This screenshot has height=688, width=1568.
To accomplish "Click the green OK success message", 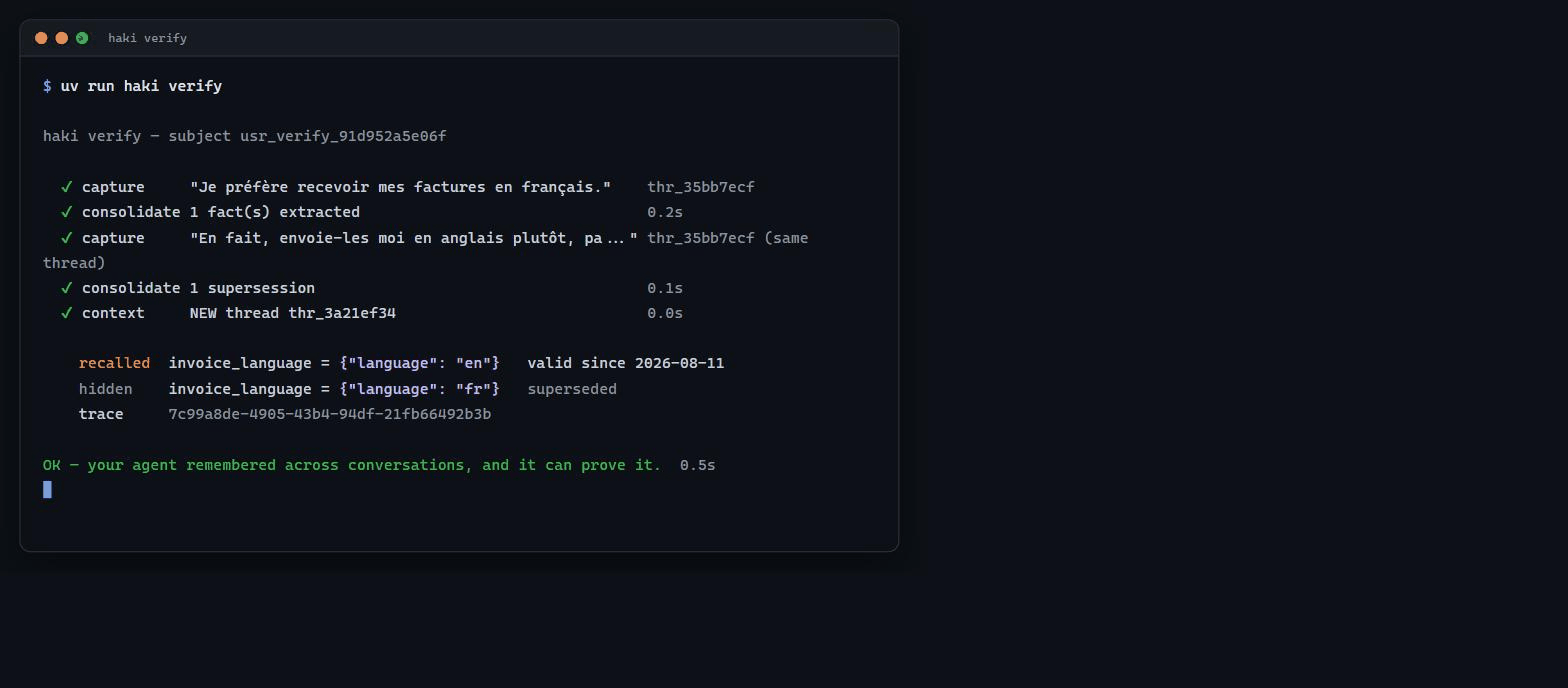I will point(352,465).
